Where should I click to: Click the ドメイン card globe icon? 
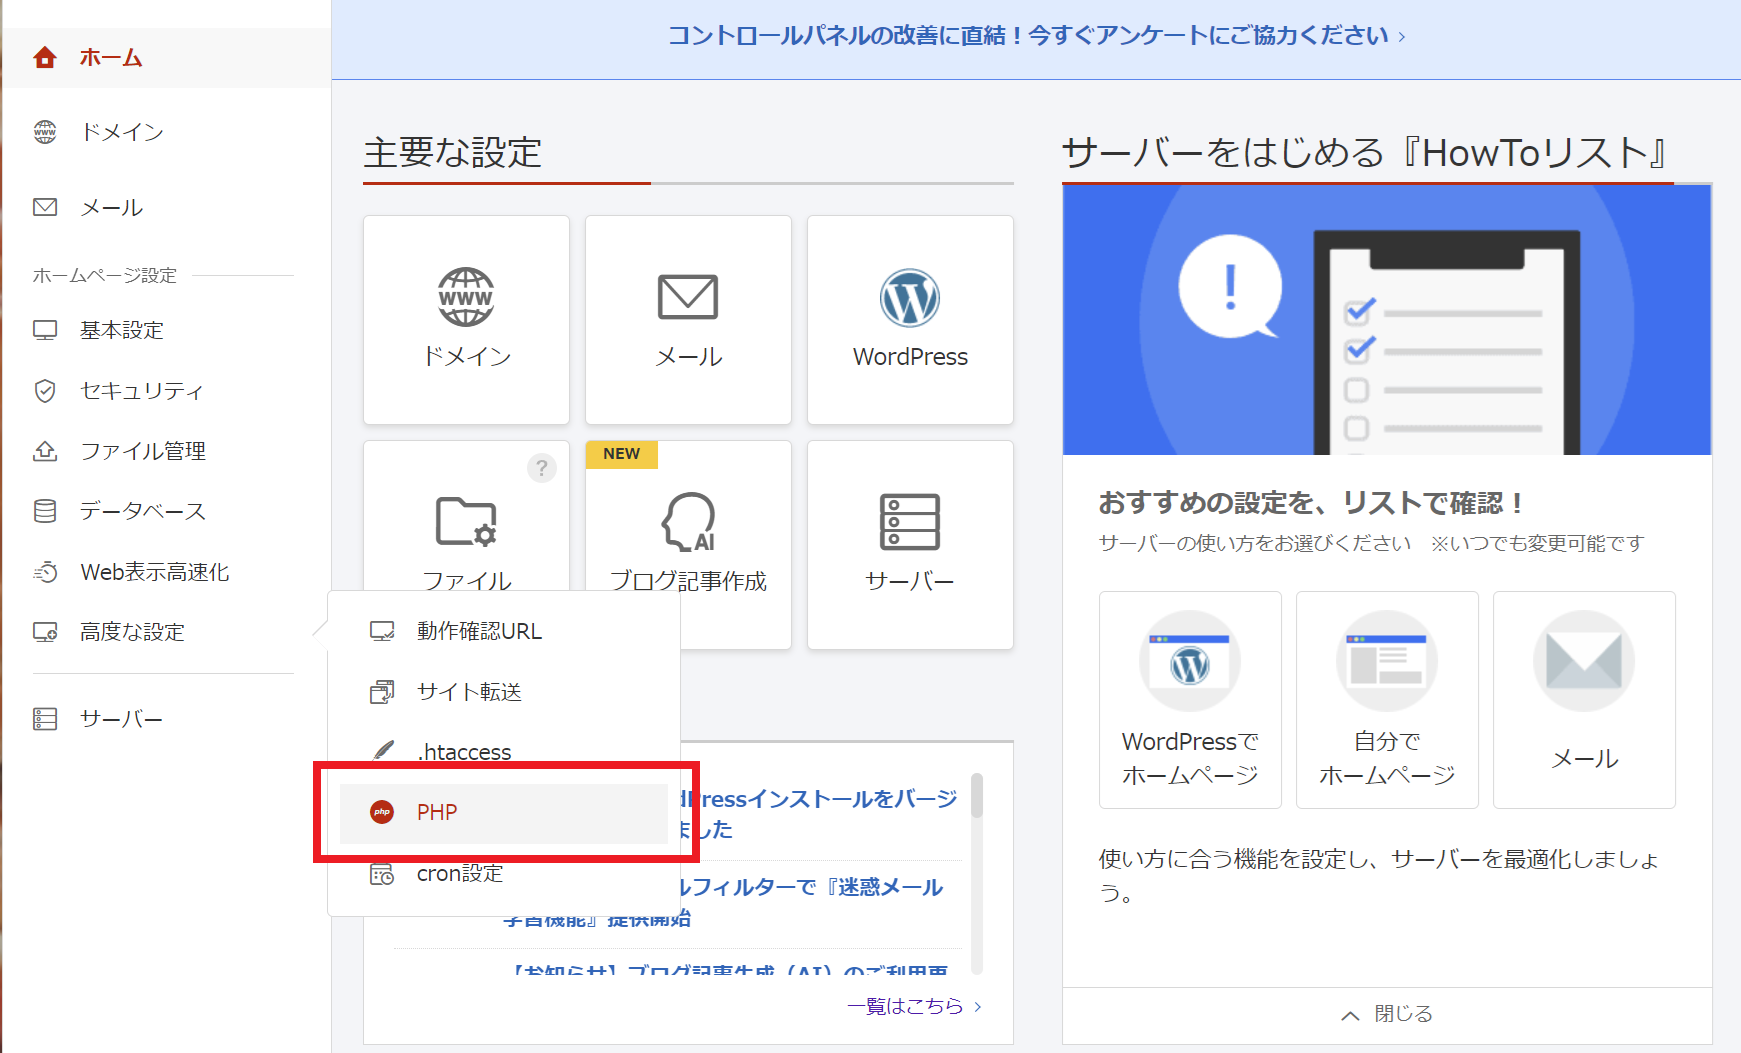pos(466,297)
